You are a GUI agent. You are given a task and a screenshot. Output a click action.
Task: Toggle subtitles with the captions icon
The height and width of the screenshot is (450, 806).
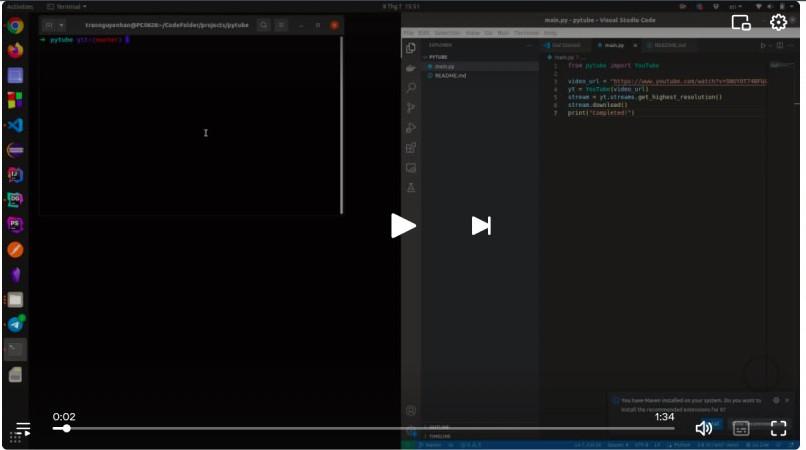pos(741,428)
